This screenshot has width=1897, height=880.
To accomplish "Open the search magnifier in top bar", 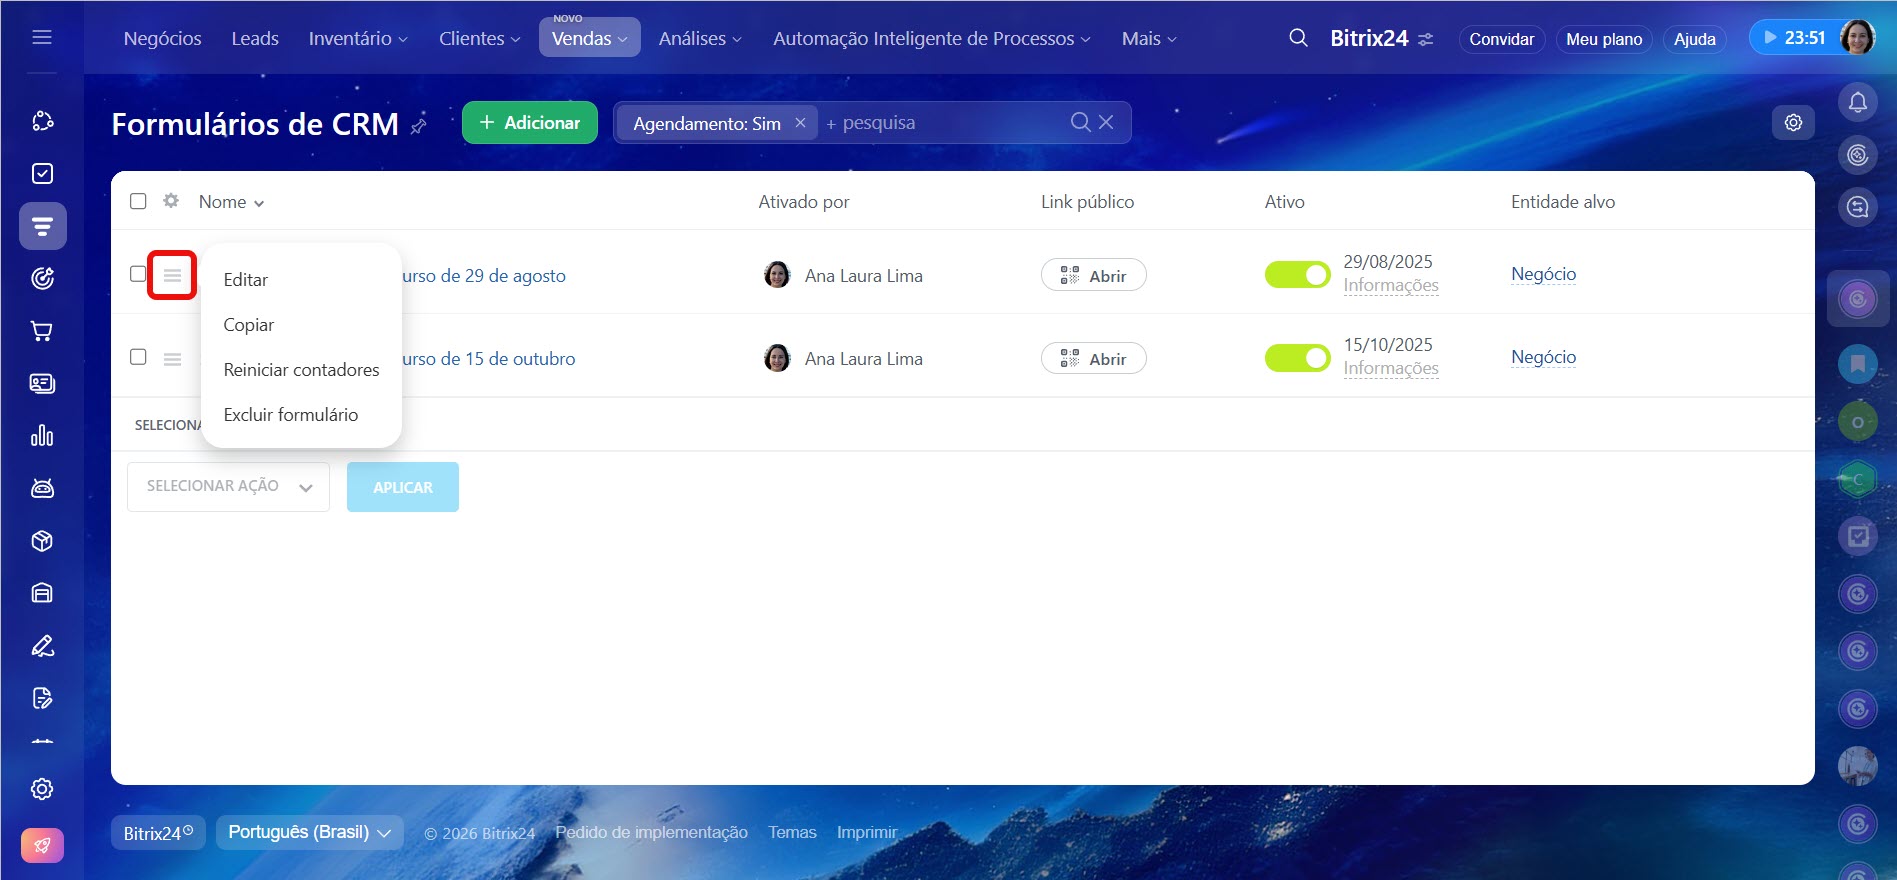I will 1298,38.
